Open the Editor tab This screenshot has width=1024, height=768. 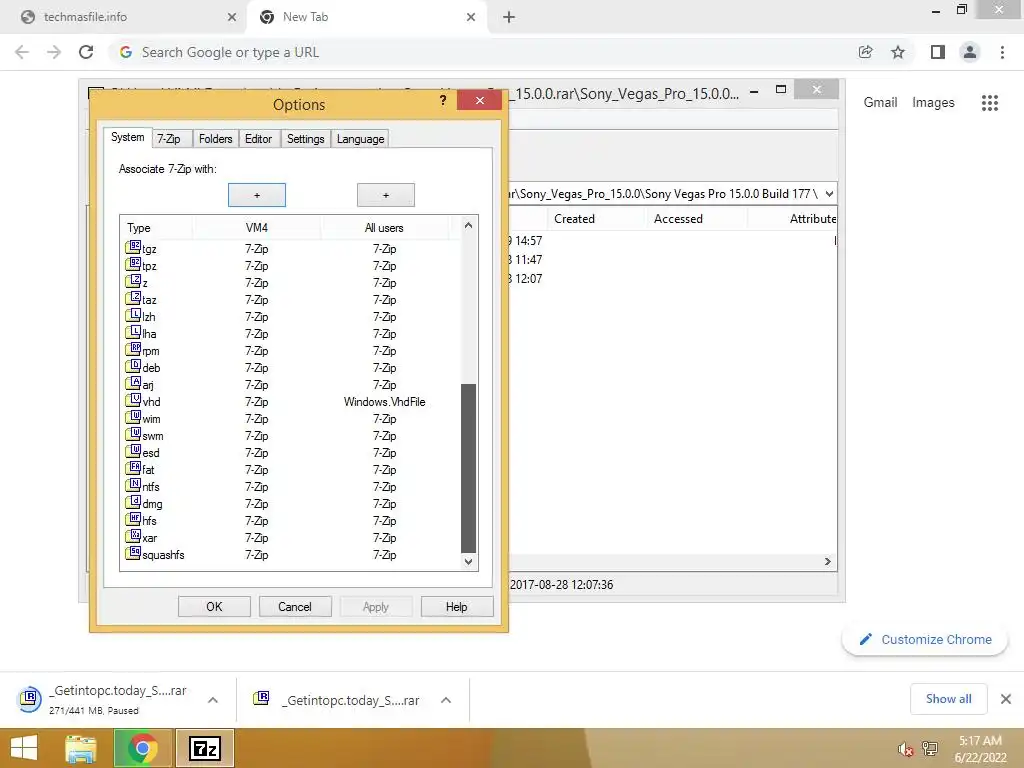pyautogui.click(x=259, y=139)
